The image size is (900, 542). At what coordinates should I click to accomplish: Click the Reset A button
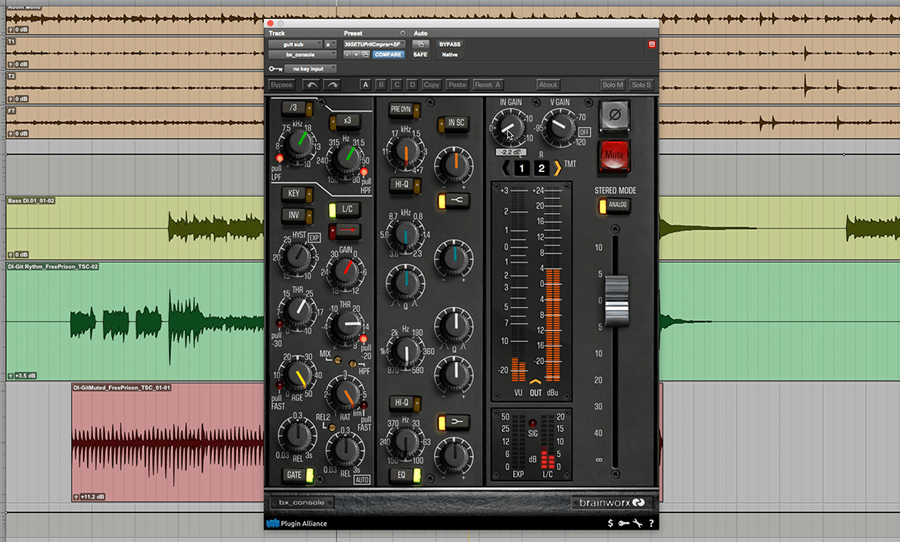tap(487, 85)
